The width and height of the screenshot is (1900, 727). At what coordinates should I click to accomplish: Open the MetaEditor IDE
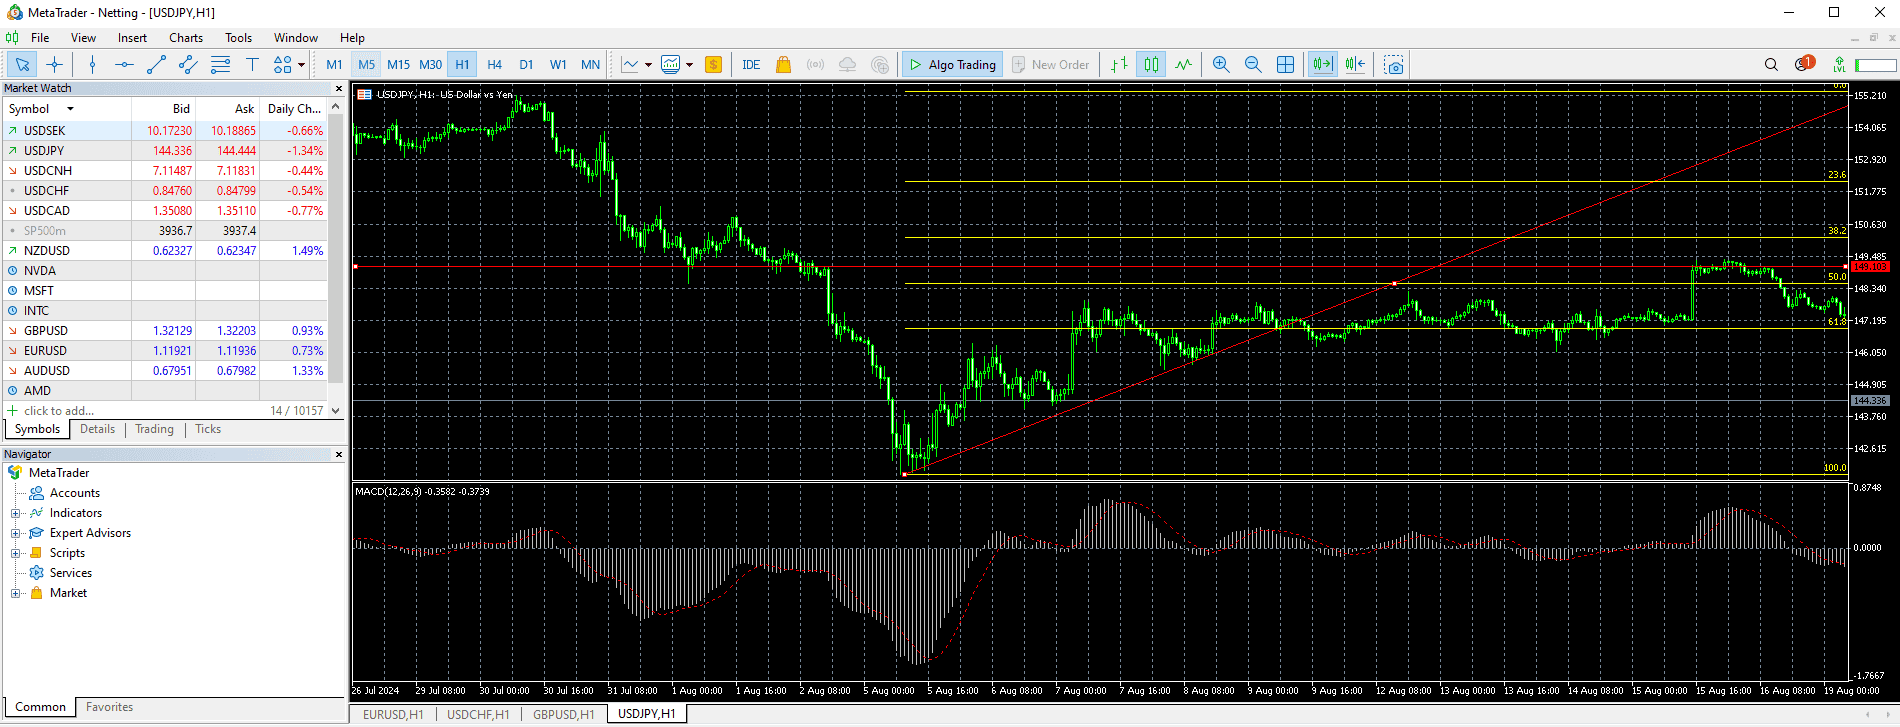(751, 65)
